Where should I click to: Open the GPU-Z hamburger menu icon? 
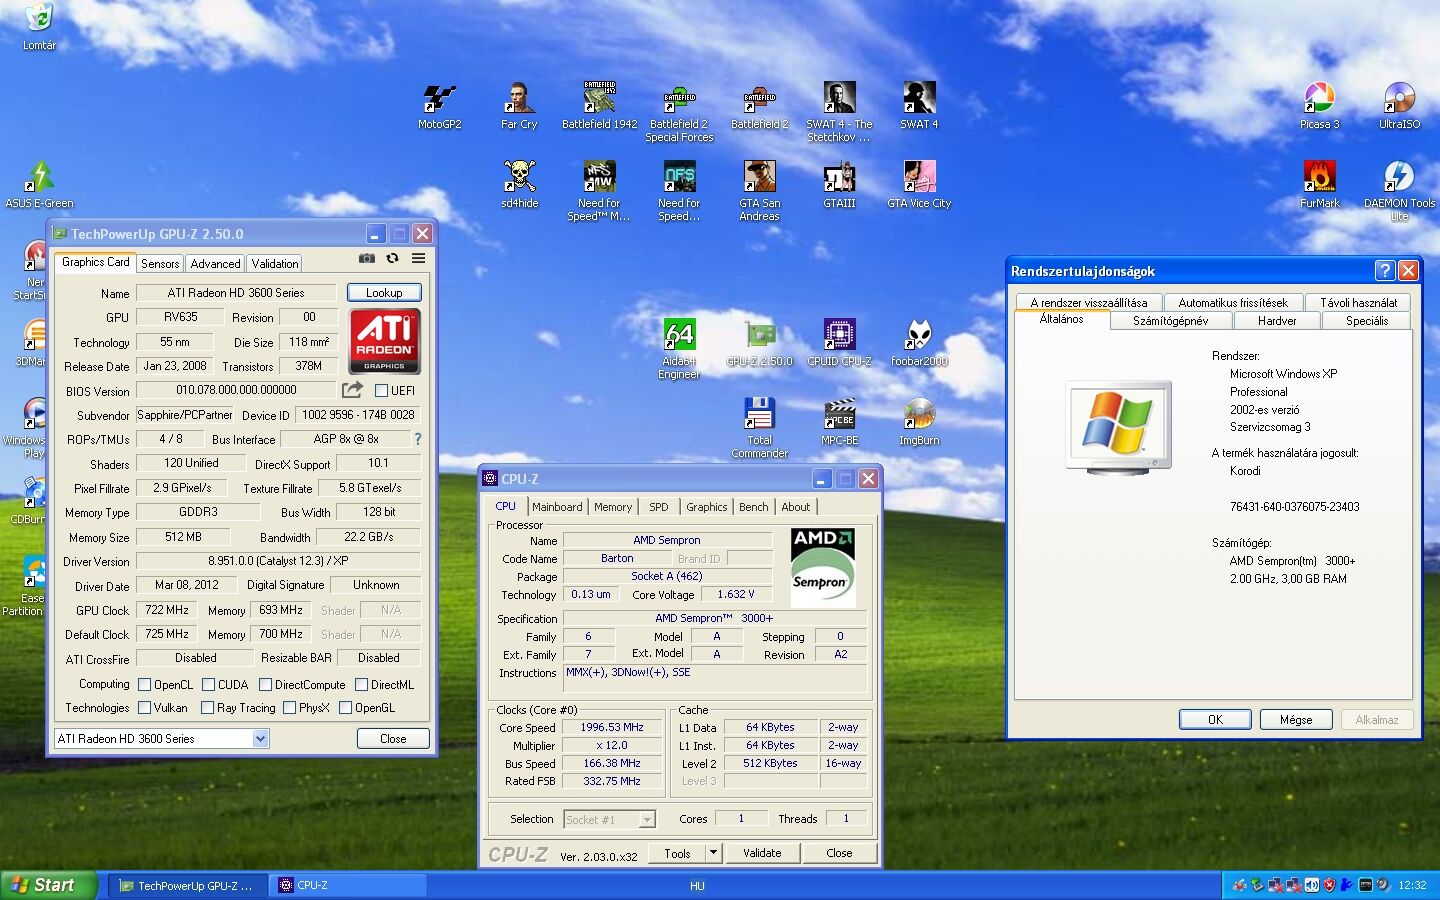tap(418, 258)
